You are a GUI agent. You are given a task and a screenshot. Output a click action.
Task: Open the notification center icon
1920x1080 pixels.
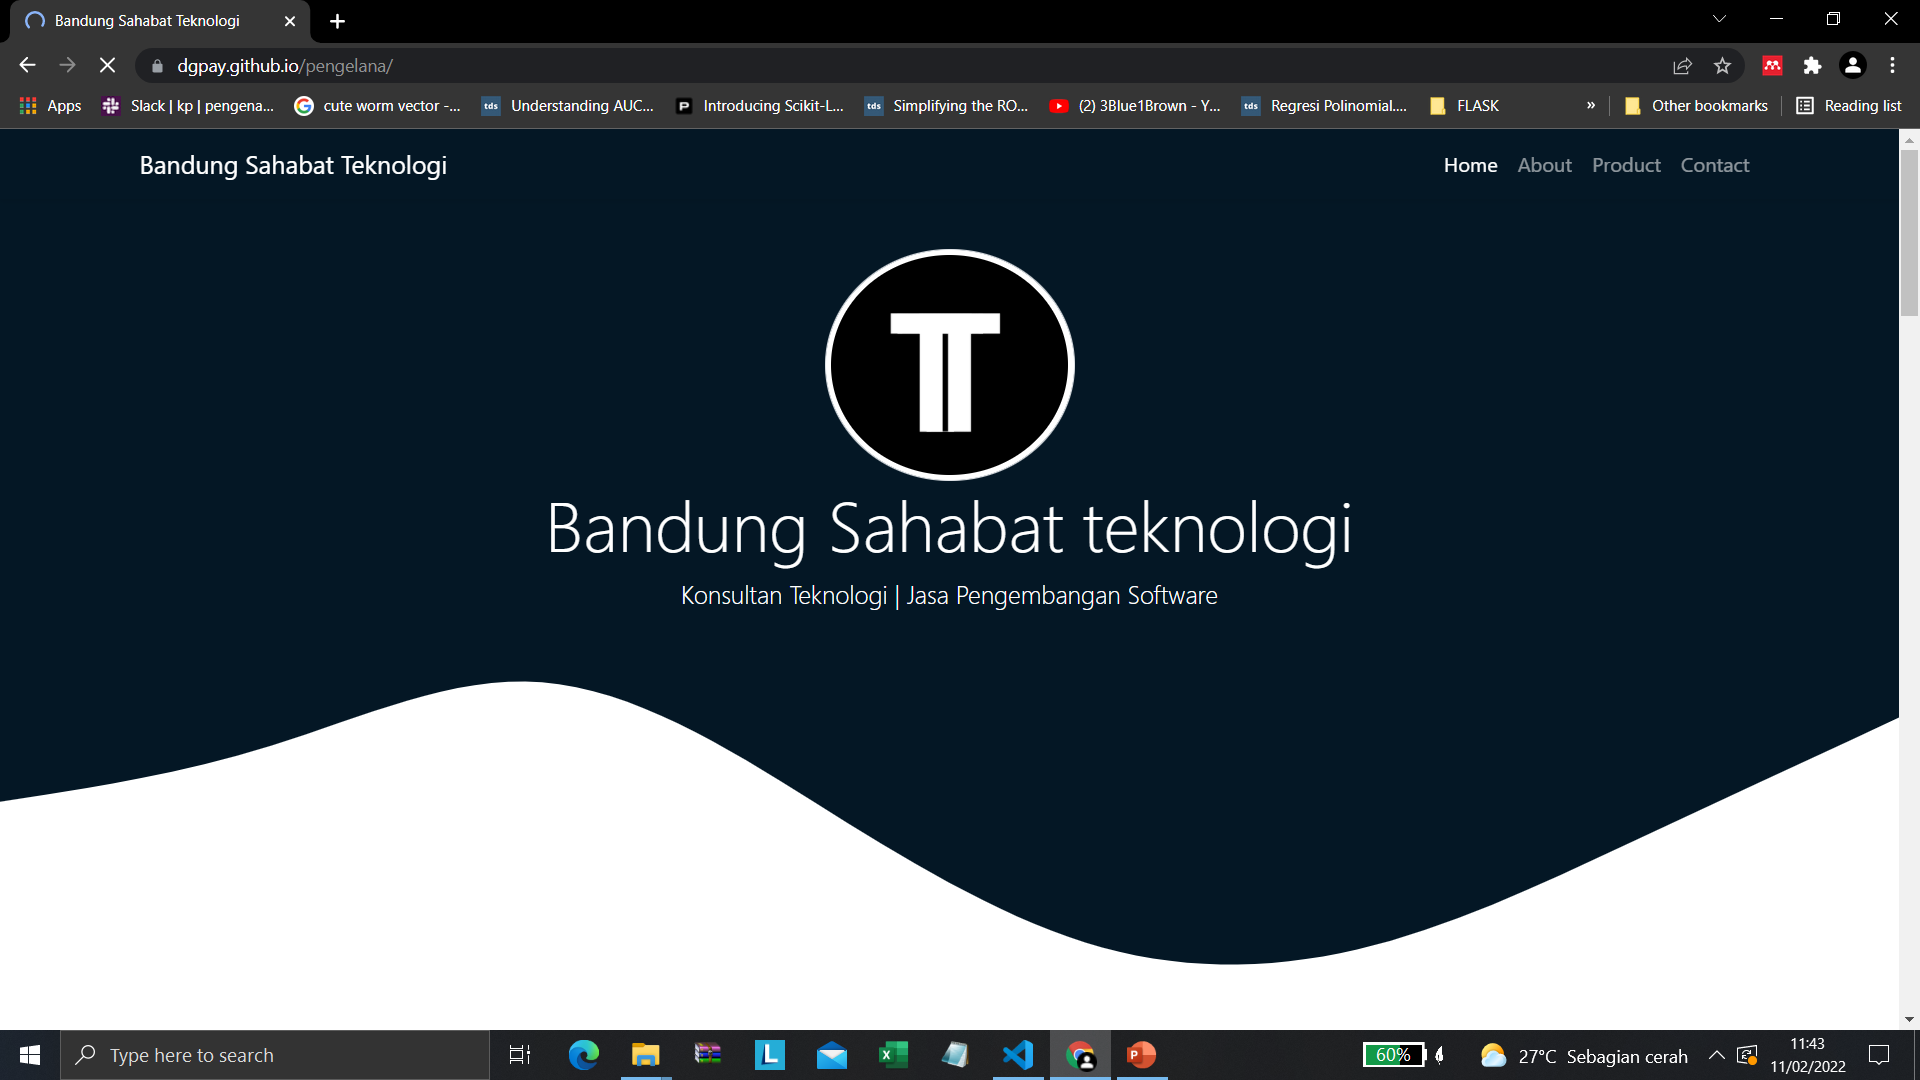coord(1879,1055)
